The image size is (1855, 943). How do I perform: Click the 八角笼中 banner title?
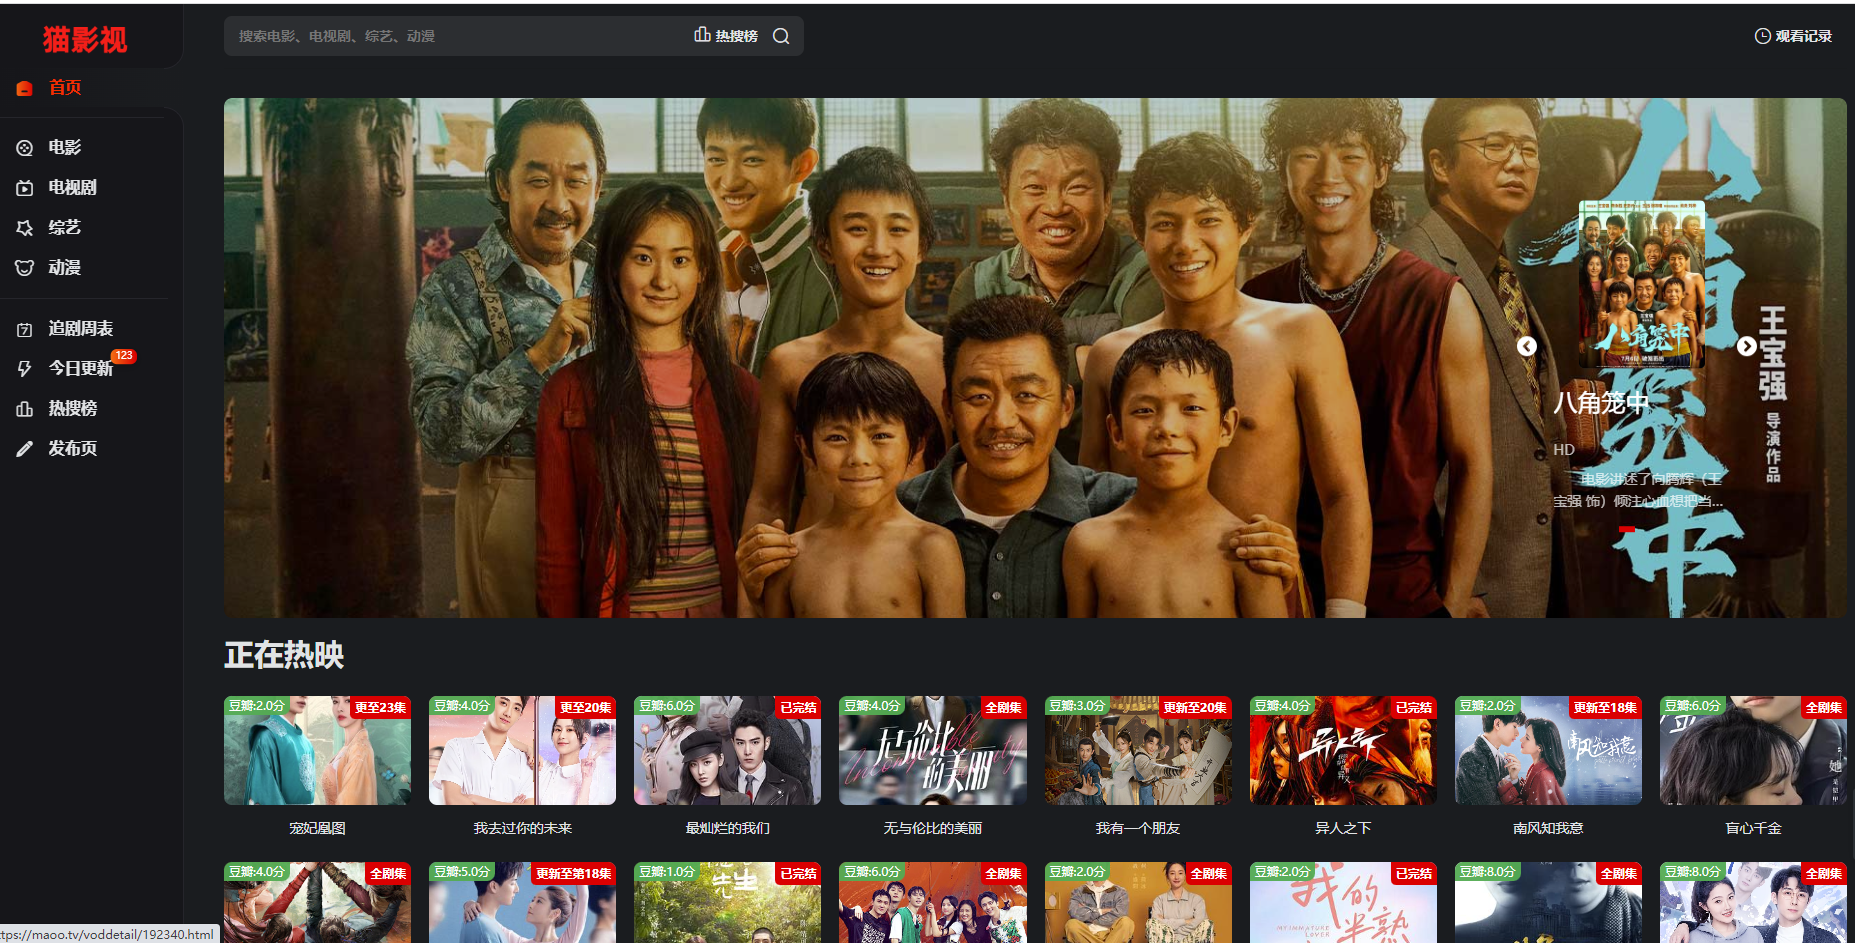(x=1600, y=403)
